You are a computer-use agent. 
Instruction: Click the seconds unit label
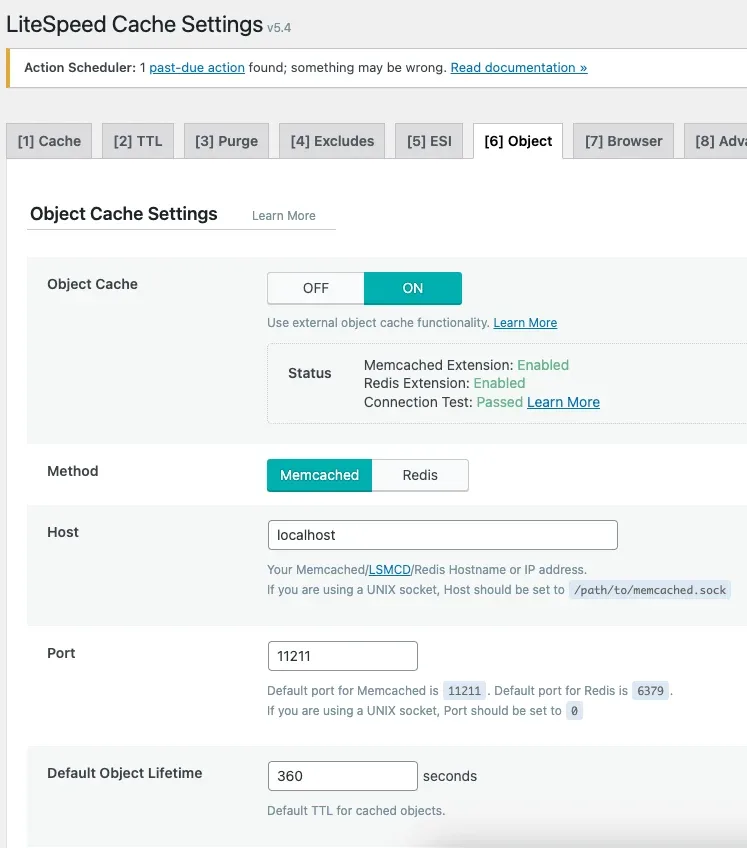(x=450, y=776)
